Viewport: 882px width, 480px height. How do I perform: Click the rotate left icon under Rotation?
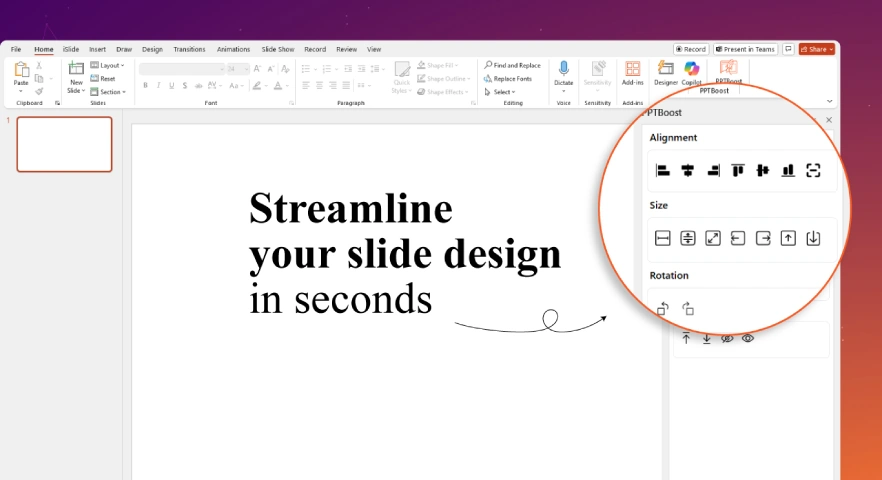662,309
